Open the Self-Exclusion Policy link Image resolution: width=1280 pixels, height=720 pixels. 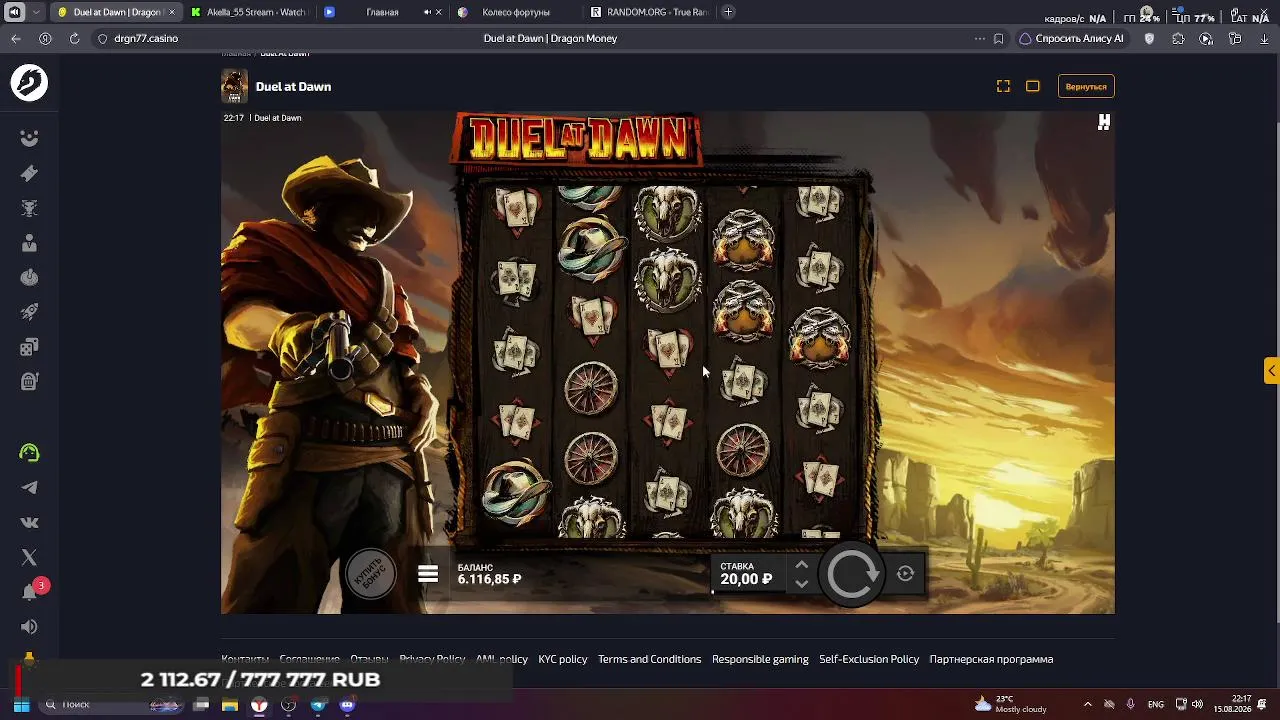point(869,659)
